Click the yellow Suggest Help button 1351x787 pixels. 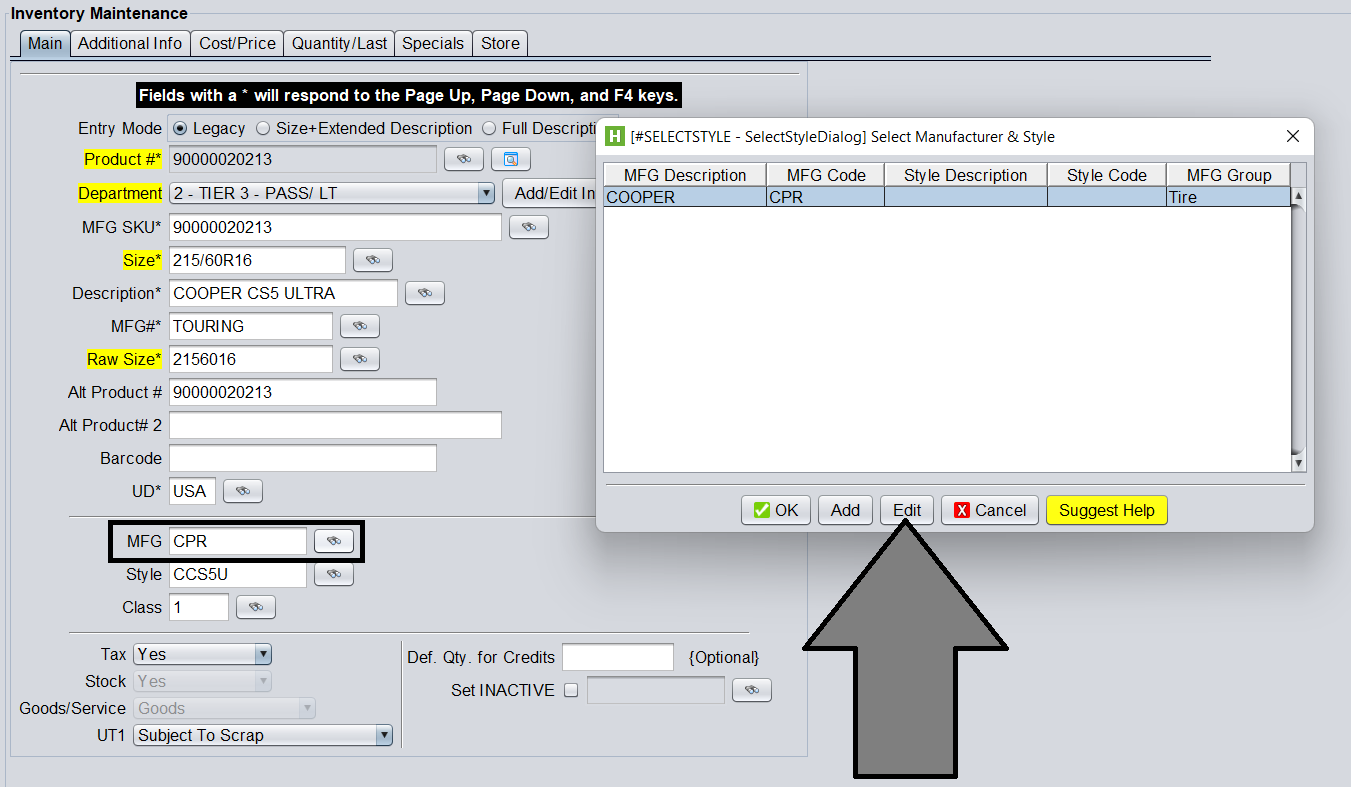tap(1106, 510)
